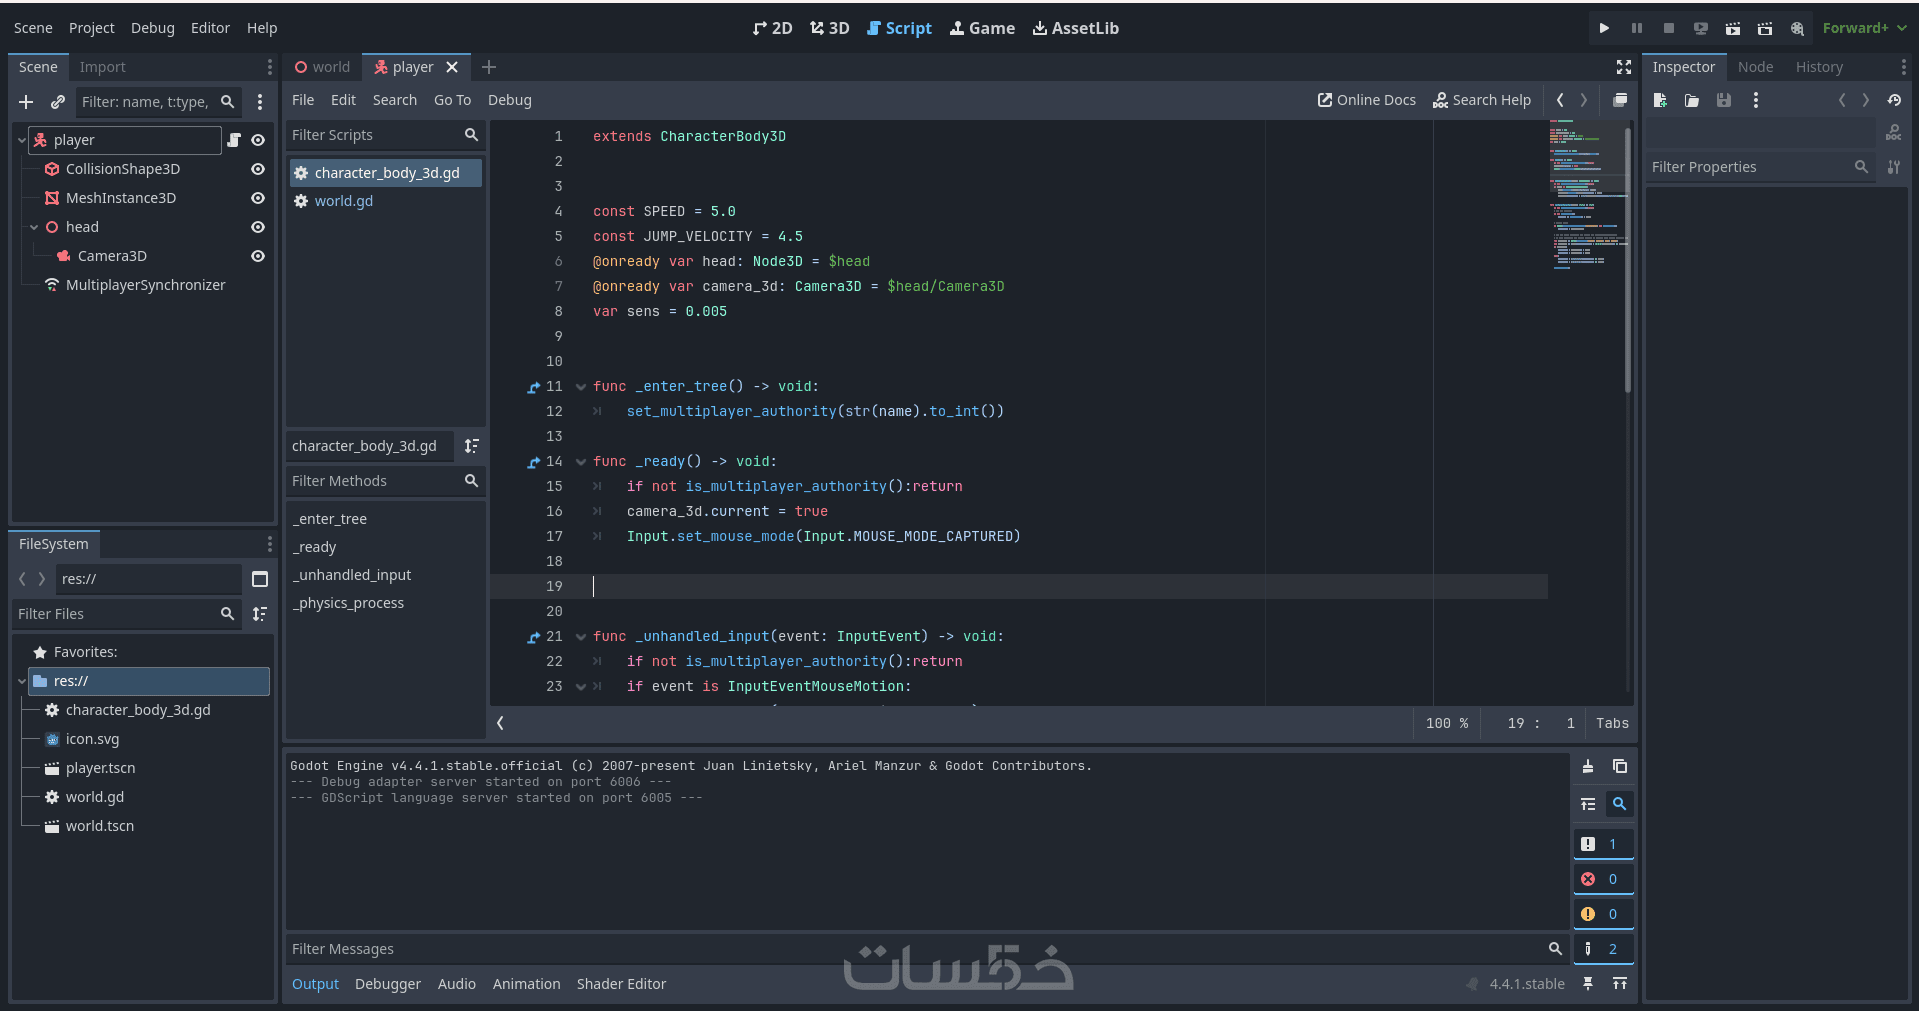Expand the bottom panel
The height and width of the screenshot is (1011, 1919).
point(1620,984)
